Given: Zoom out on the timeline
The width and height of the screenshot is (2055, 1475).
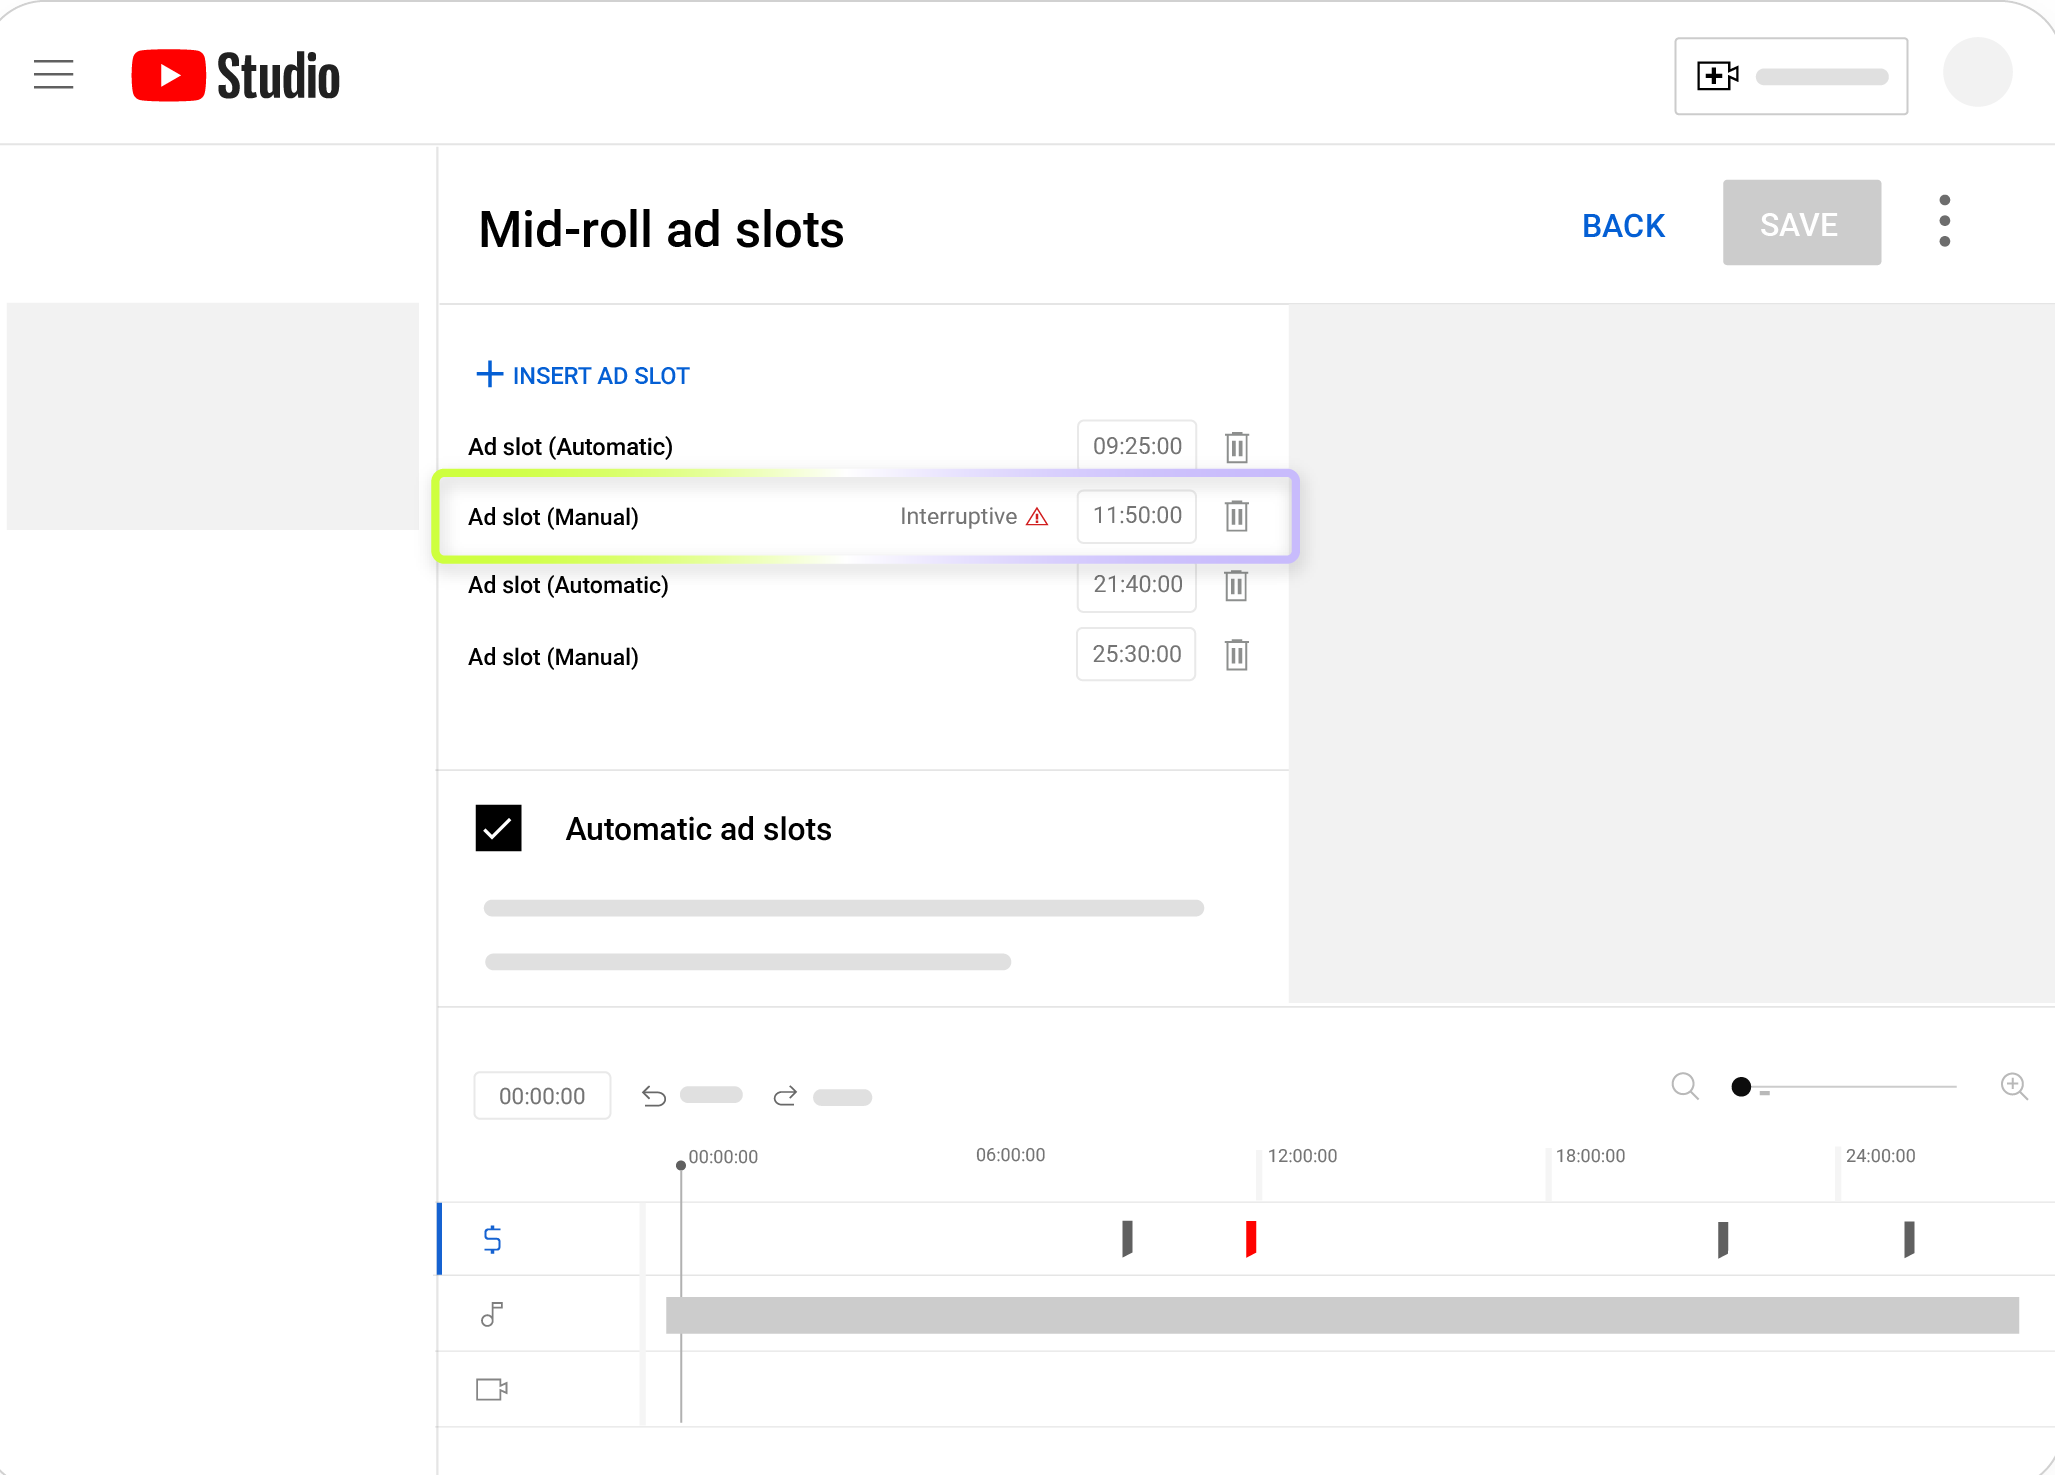Looking at the screenshot, I should (x=1684, y=1086).
